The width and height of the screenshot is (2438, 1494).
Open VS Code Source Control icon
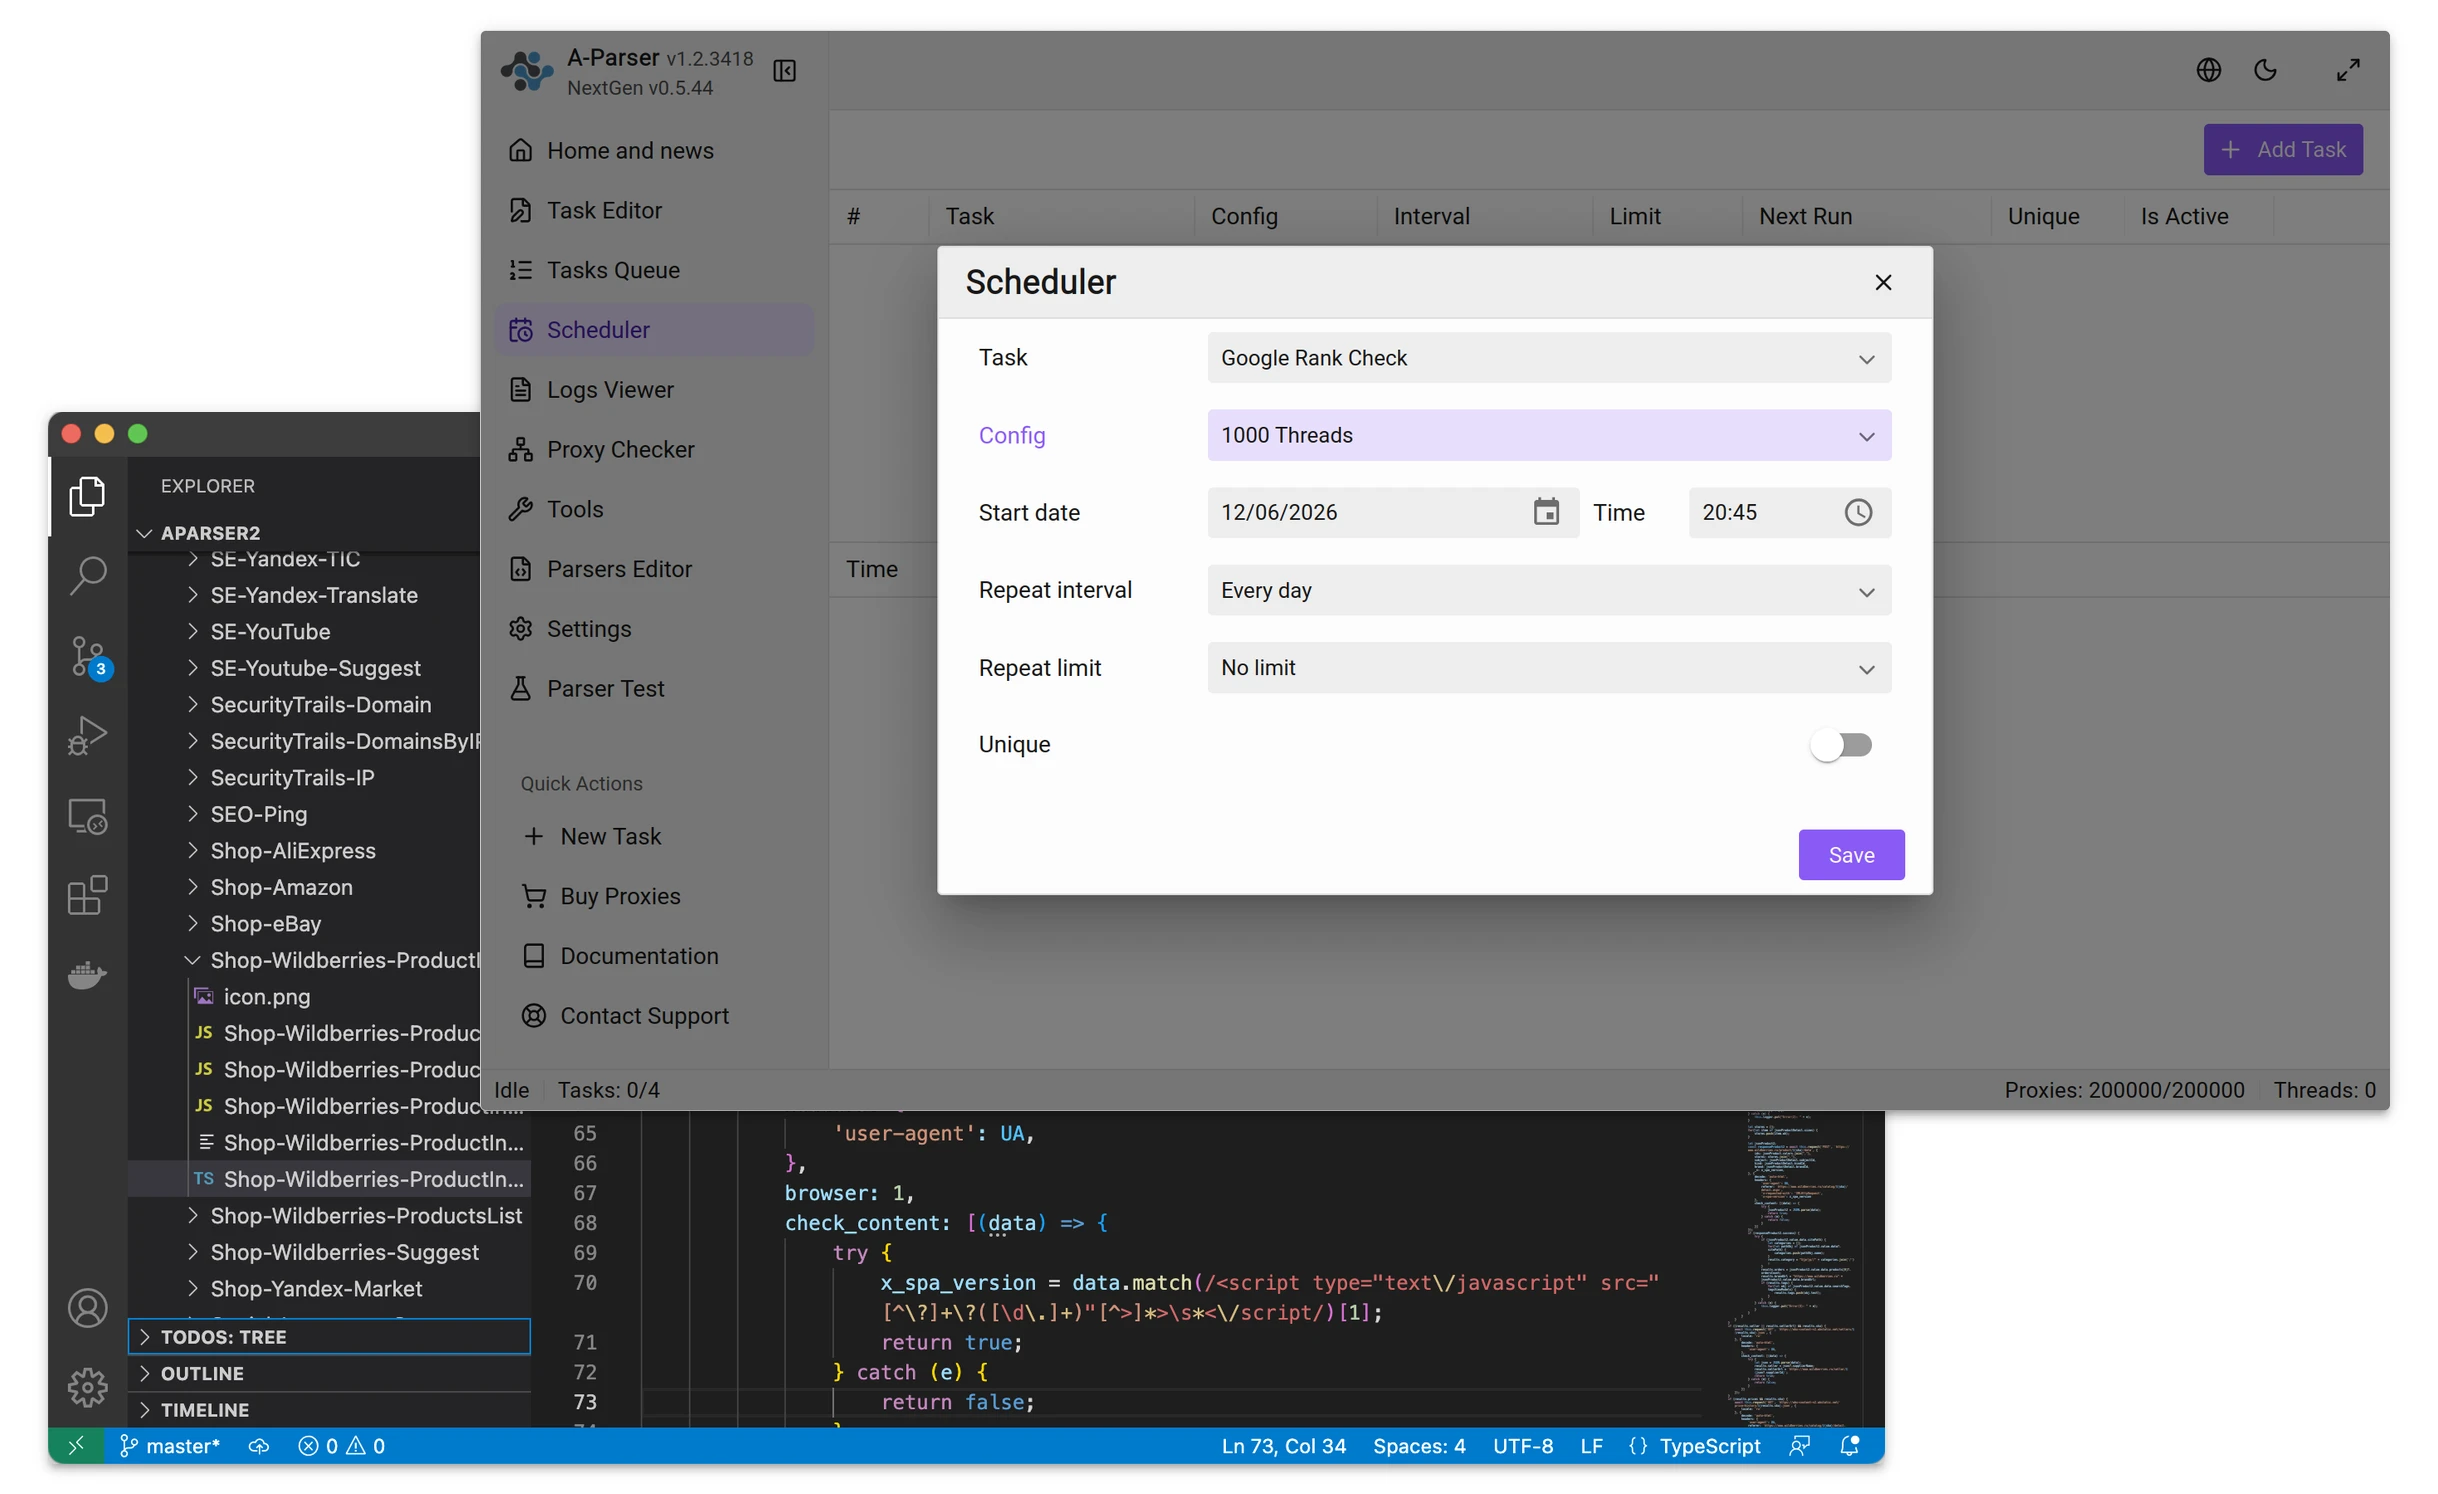point(88,656)
